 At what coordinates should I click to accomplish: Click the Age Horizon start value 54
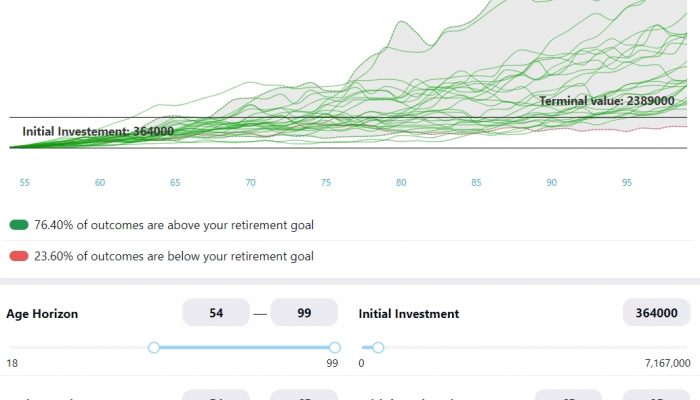(215, 313)
